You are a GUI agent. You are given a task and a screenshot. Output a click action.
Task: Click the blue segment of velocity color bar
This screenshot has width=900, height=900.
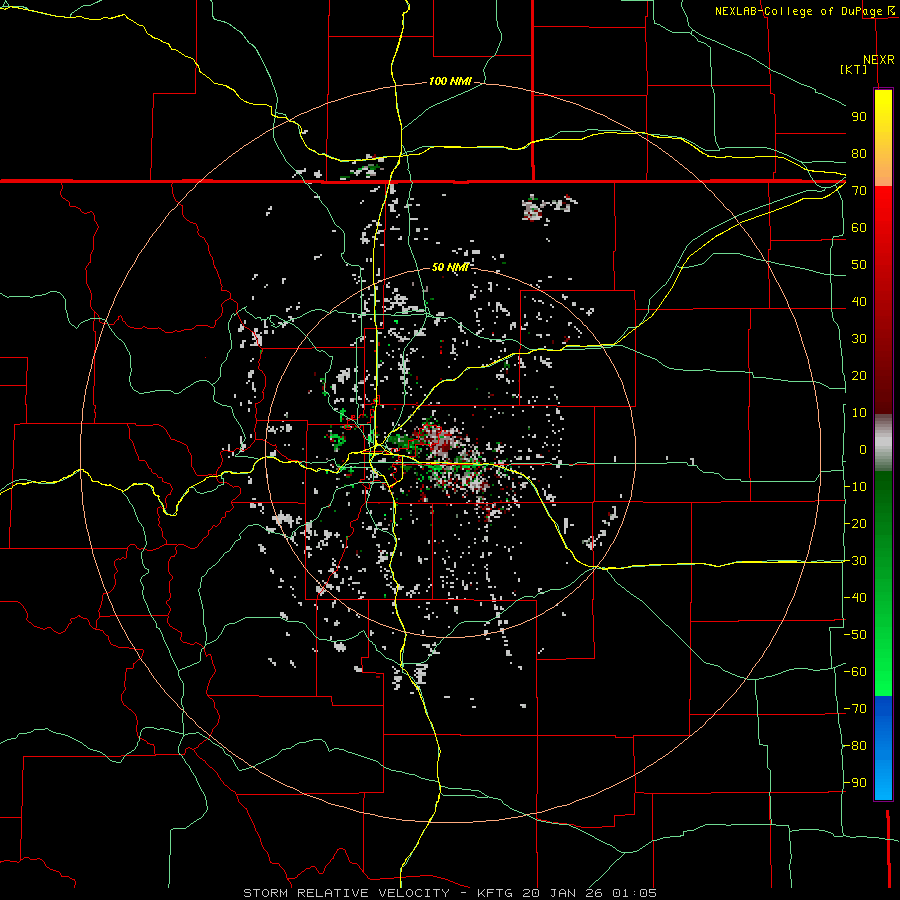tap(883, 748)
